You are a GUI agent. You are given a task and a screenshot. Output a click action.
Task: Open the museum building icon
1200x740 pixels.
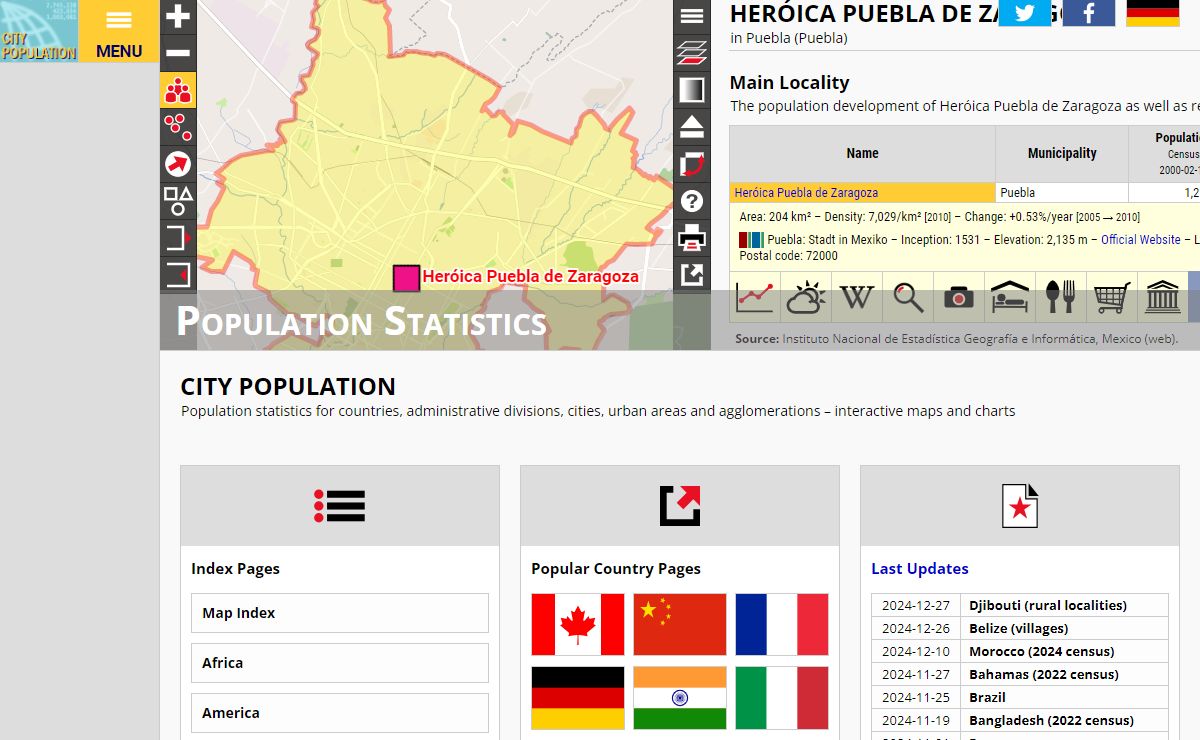pyautogui.click(x=1163, y=297)
